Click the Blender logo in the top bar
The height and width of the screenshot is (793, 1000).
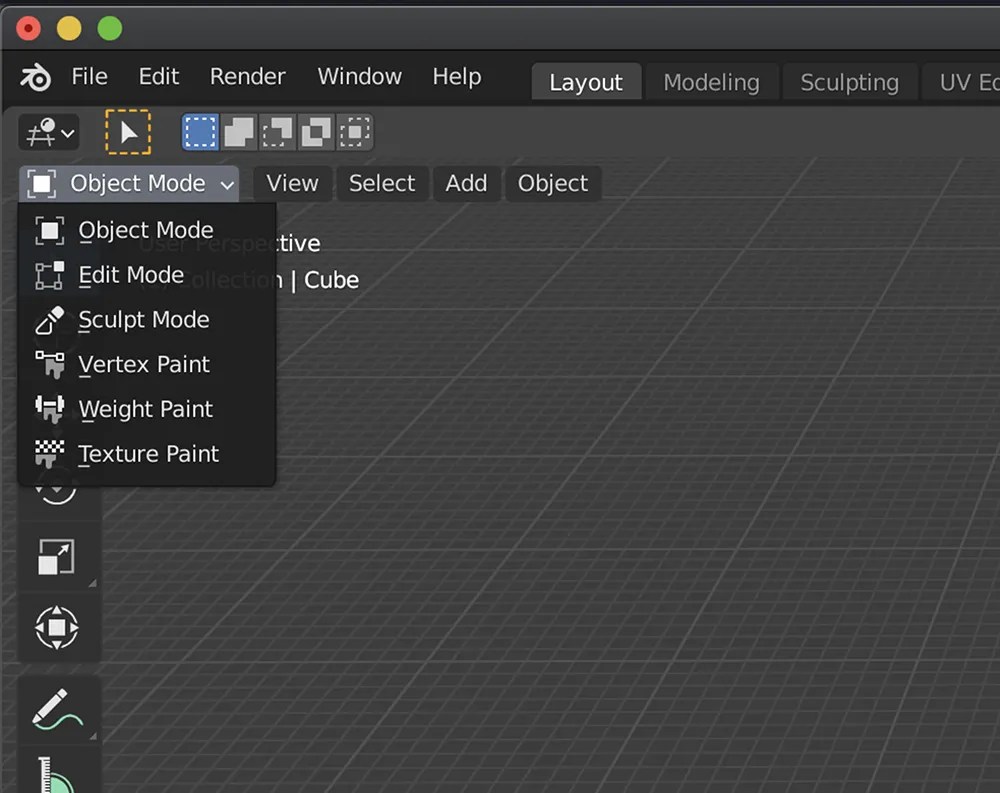pos(34,76)
